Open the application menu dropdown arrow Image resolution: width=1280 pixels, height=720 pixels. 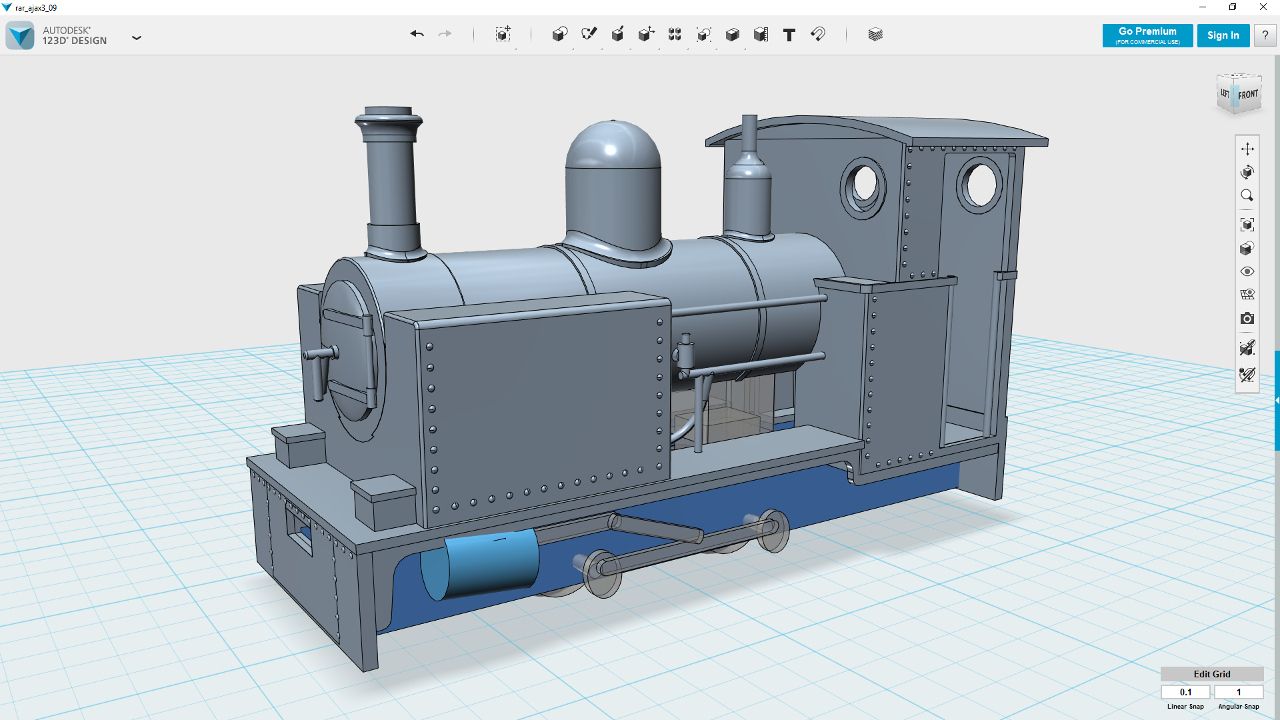pos(137,38)
